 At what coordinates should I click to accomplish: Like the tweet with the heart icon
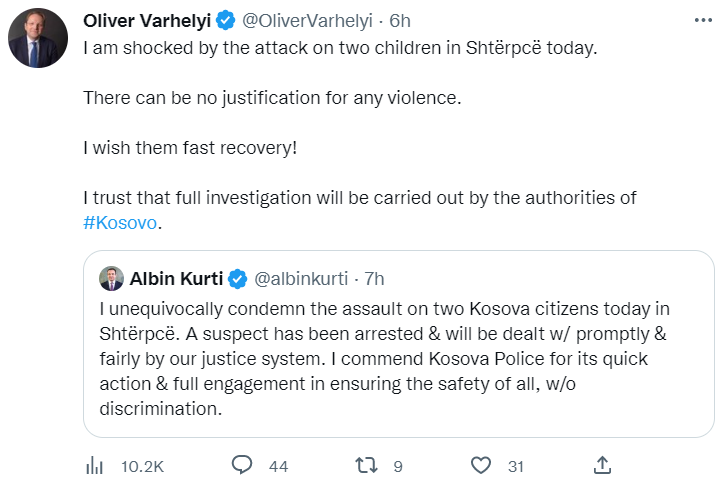tap(481, 465)
